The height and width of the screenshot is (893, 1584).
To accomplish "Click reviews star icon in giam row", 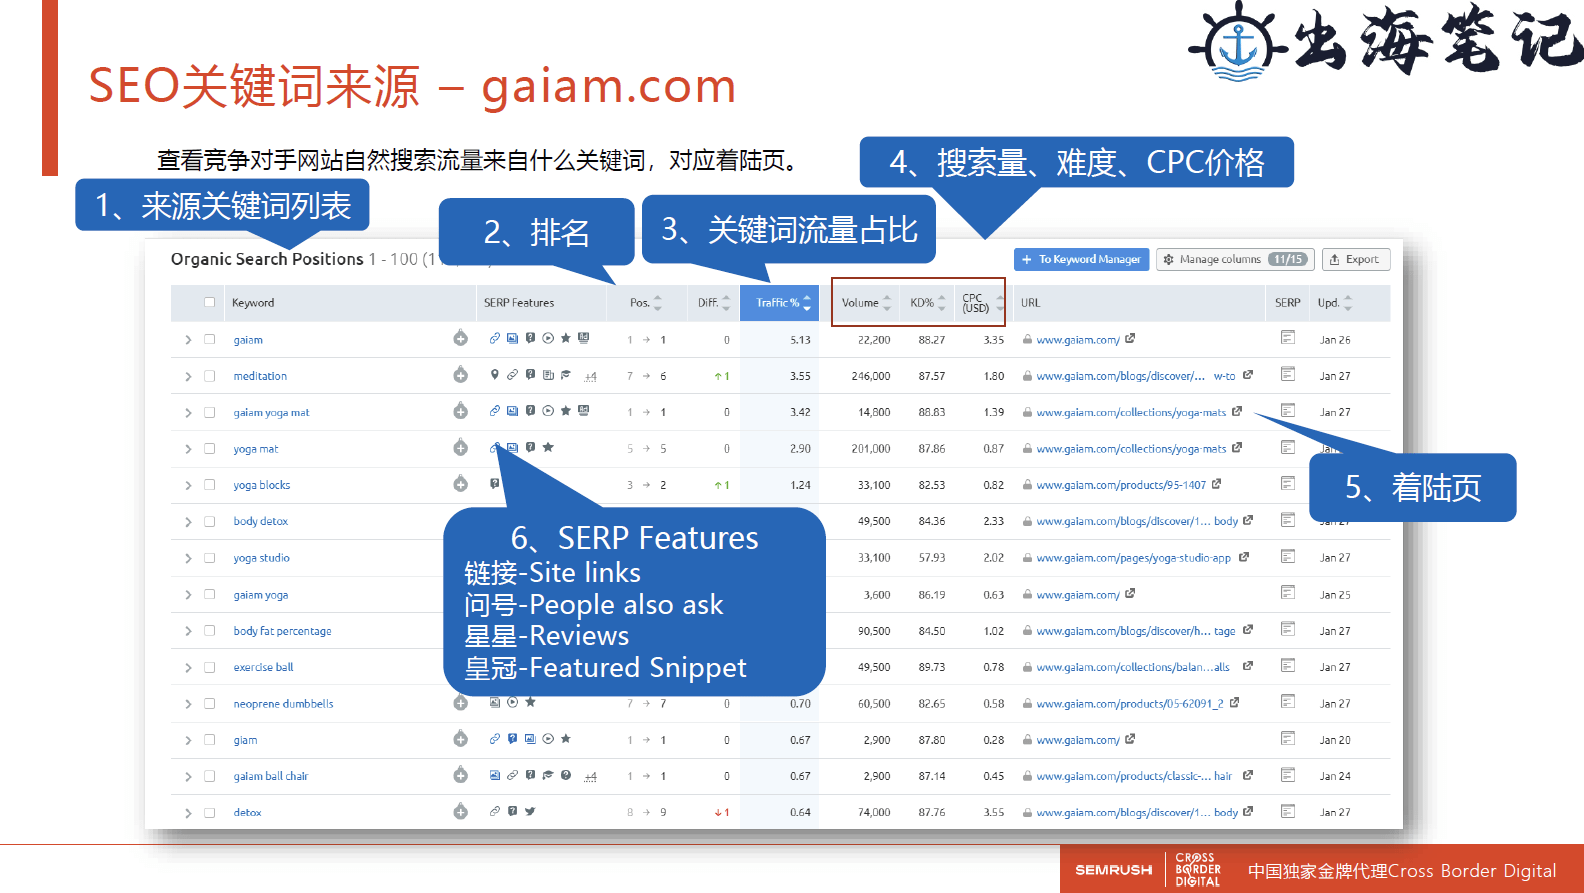I will [566, 739].
